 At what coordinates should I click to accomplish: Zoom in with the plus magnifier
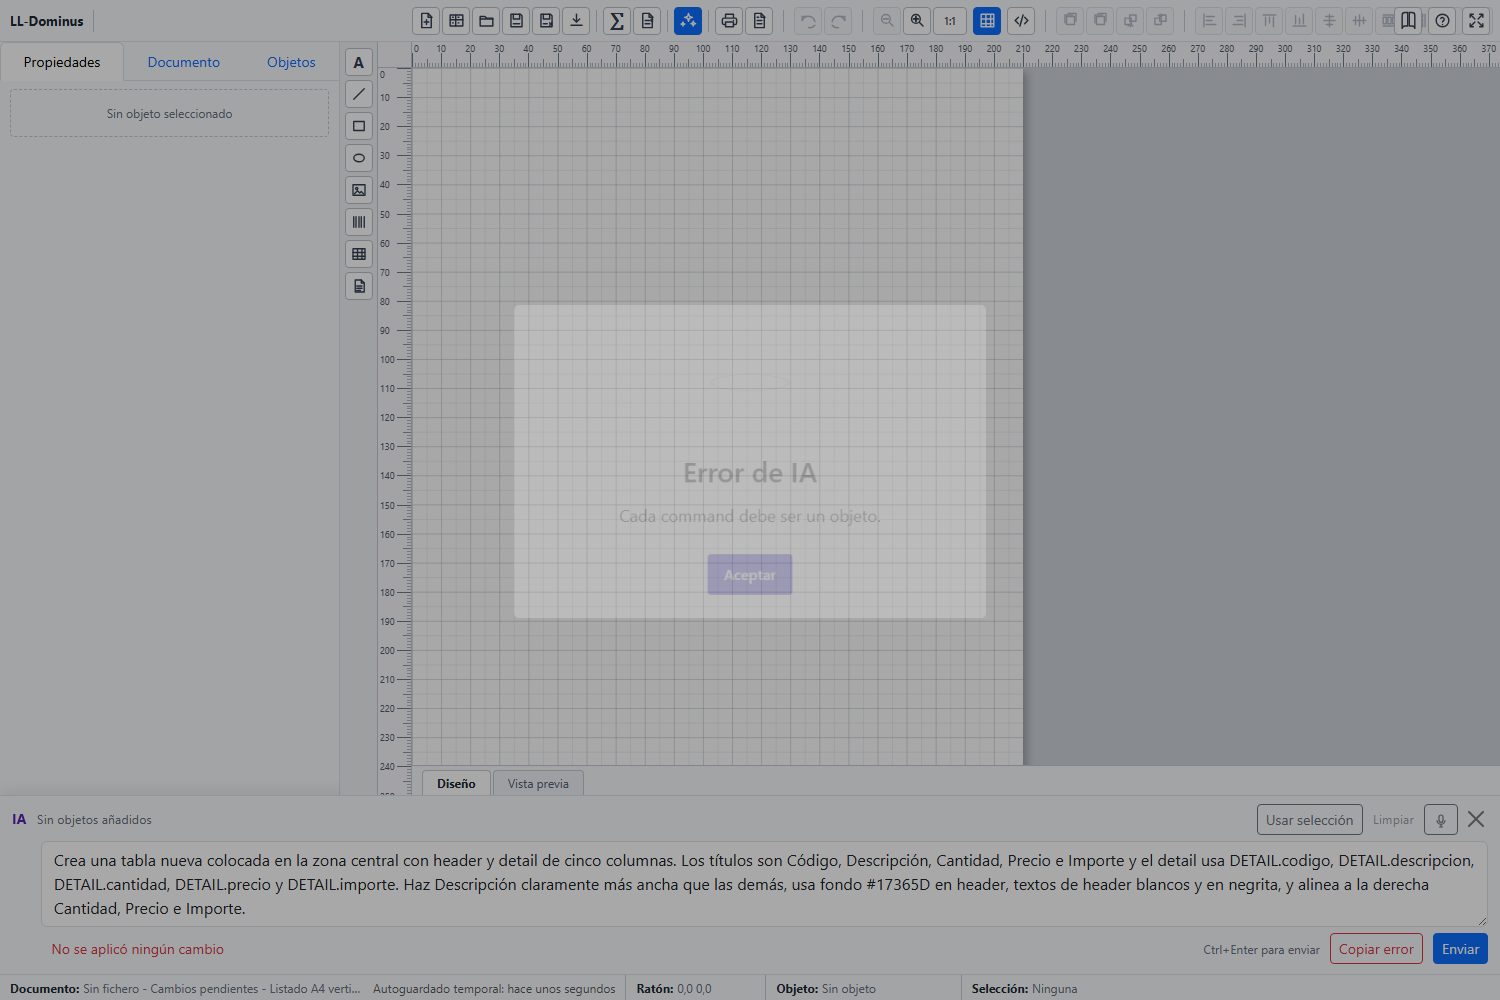pos(917,21)
